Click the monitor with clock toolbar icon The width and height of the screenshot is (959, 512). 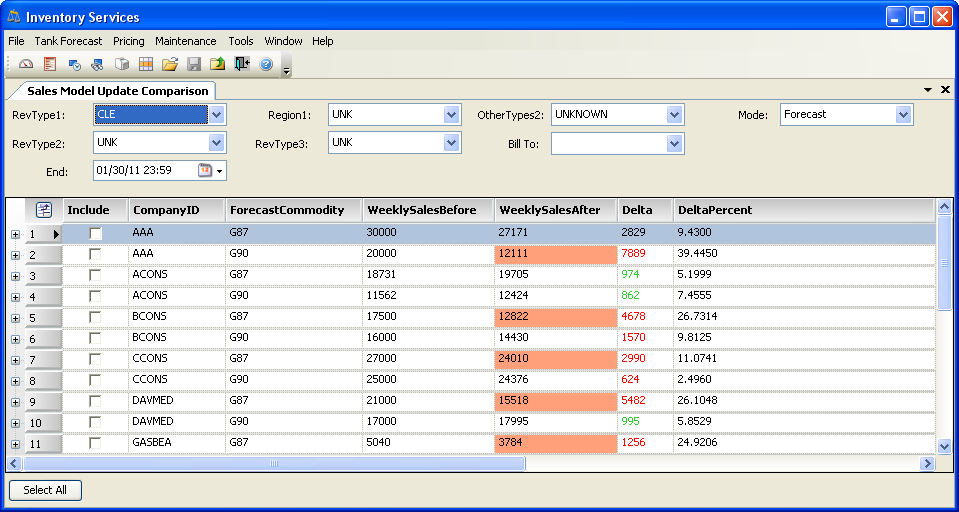tap(74, 64)
